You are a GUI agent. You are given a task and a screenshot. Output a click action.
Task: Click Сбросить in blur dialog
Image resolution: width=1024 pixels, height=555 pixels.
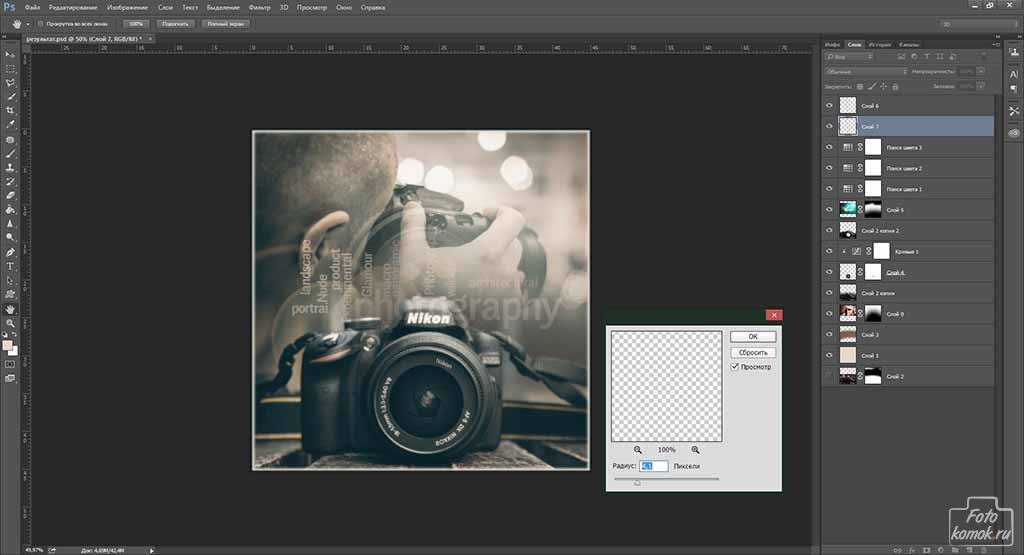pos(753,353)
